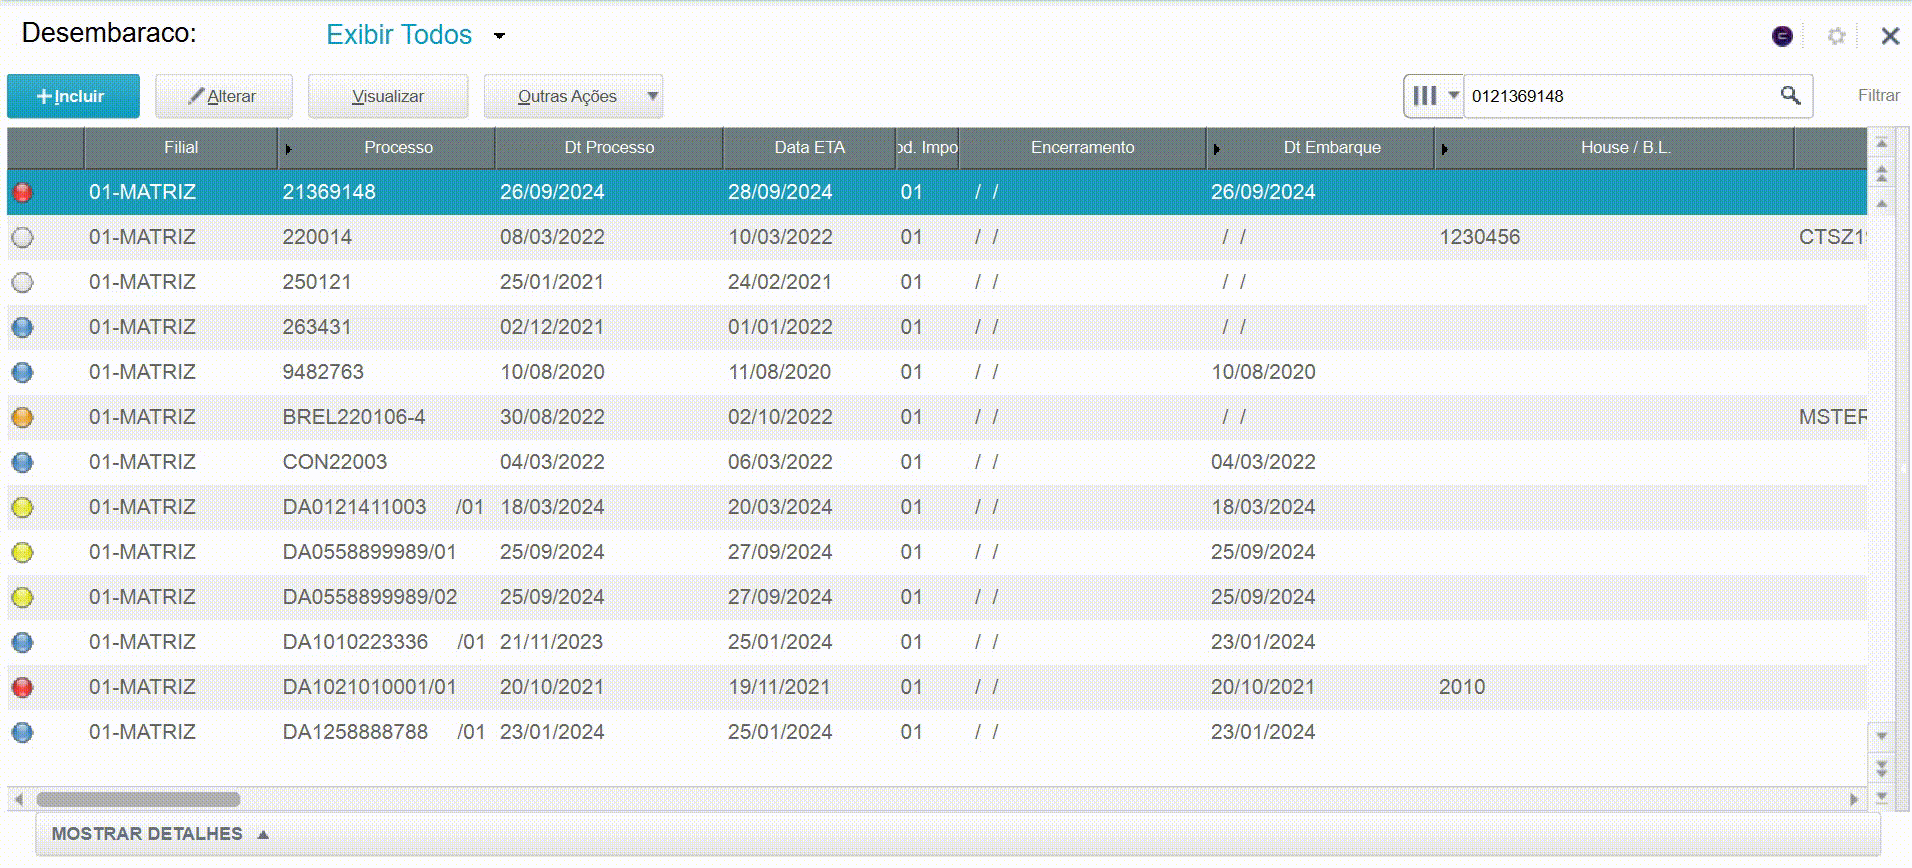1912x868 pixels.
Task: Select process cell CON22003
Action: (x=334, y=462)
